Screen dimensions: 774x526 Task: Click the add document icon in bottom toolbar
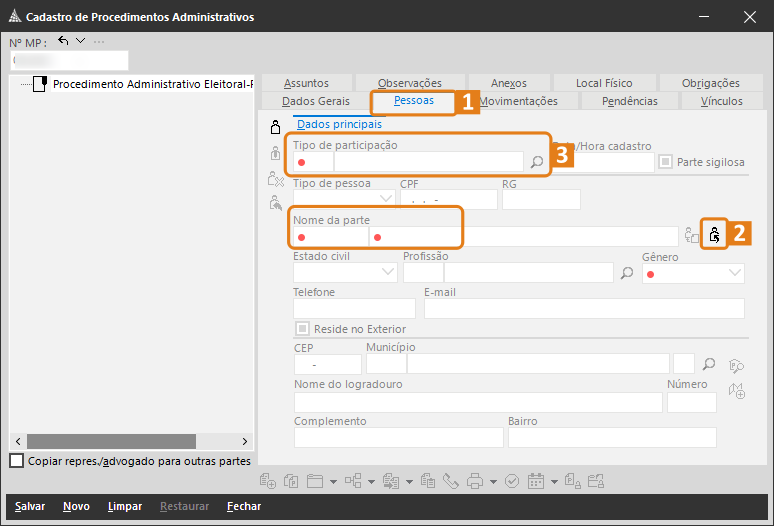pos(268,481)
